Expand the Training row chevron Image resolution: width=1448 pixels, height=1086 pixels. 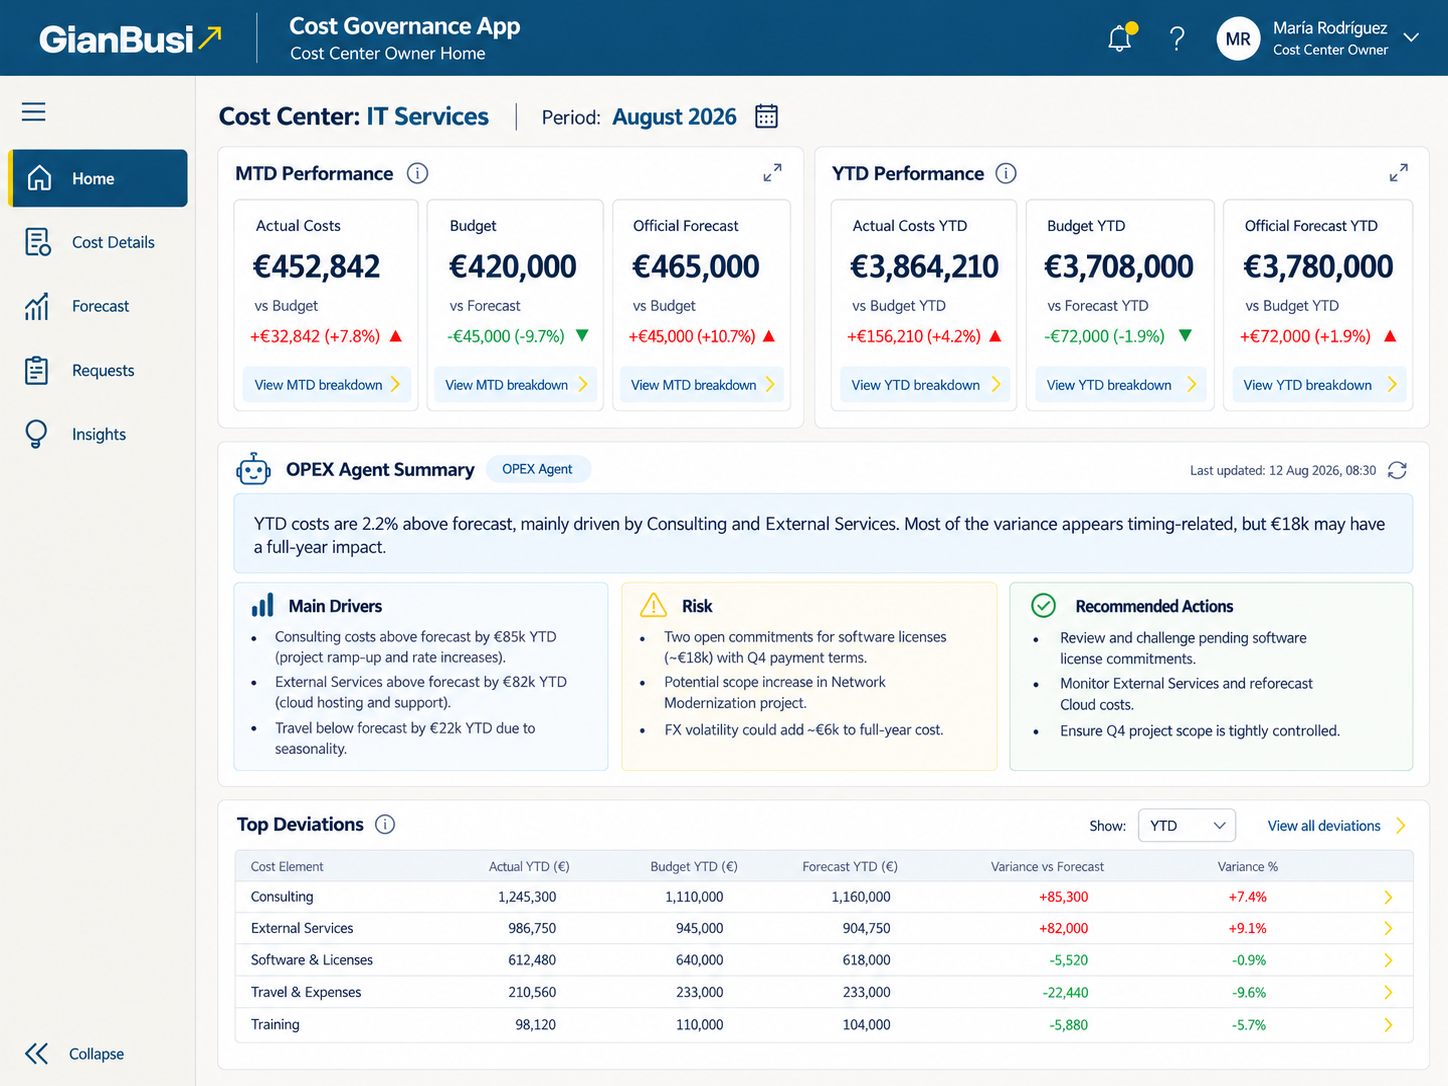coord(1388,1024)
